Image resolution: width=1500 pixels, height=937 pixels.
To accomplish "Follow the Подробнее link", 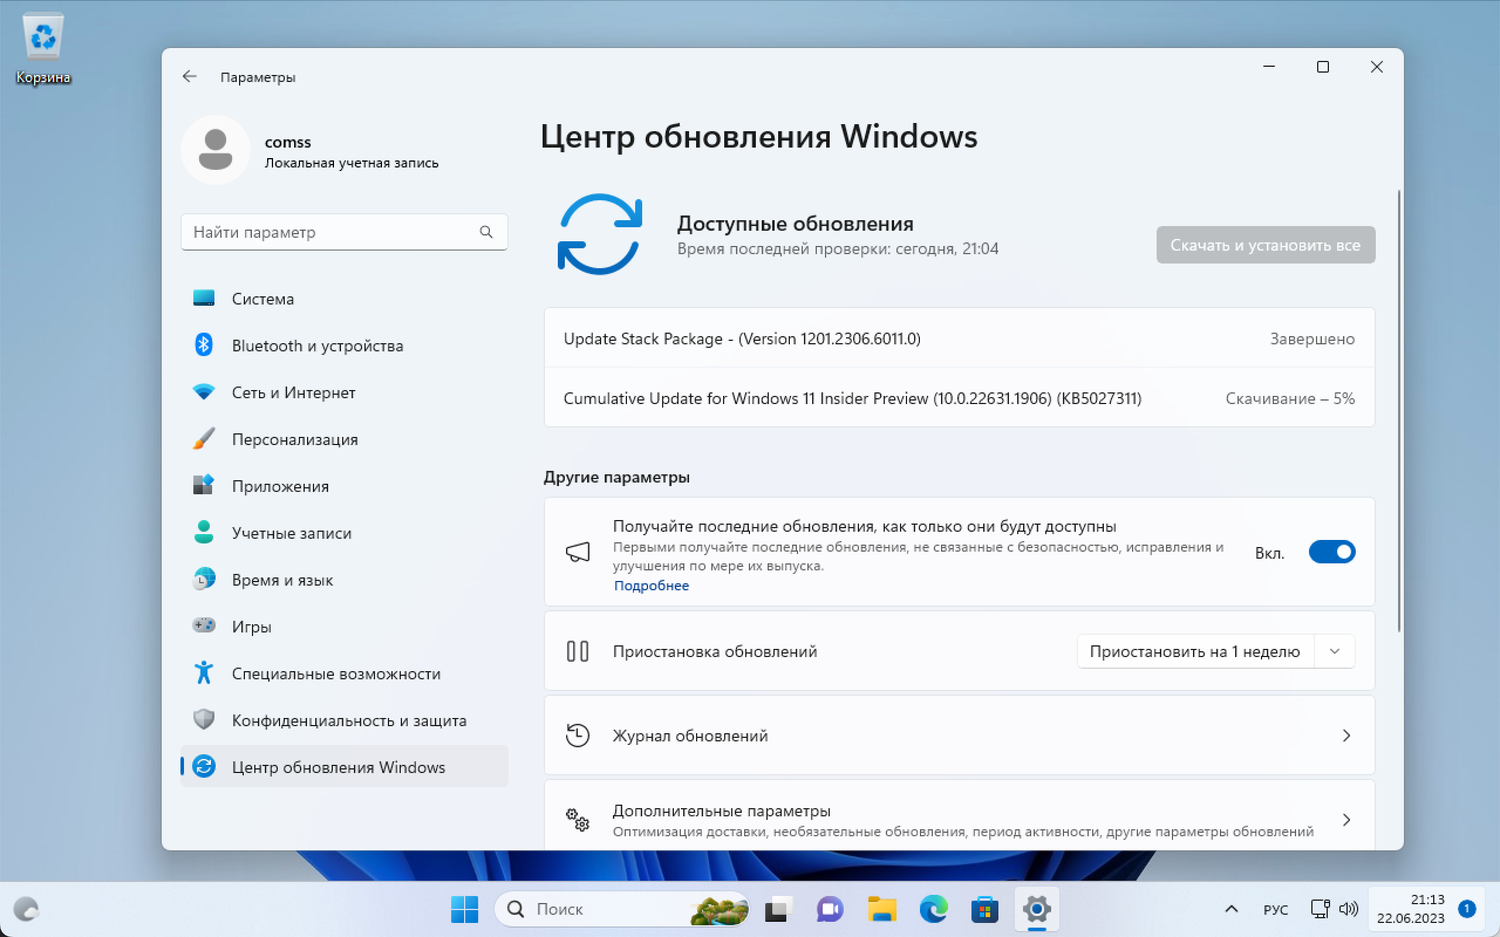I will tap(651, 586).
